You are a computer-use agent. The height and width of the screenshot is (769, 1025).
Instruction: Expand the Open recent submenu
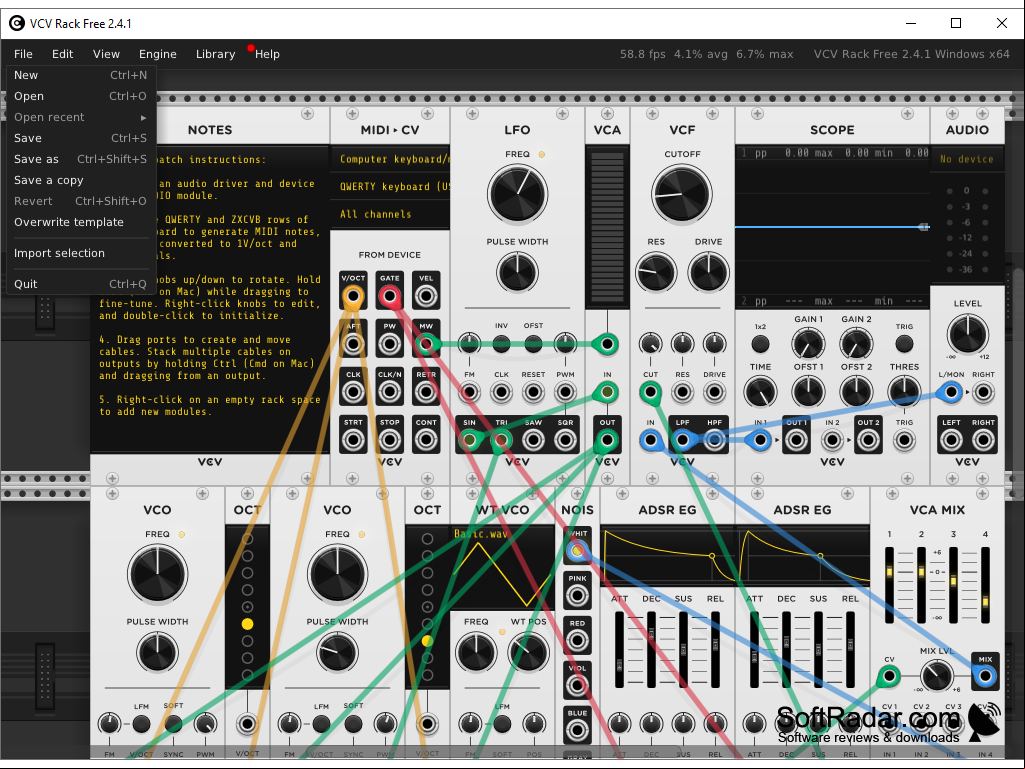tap(80, 117)
